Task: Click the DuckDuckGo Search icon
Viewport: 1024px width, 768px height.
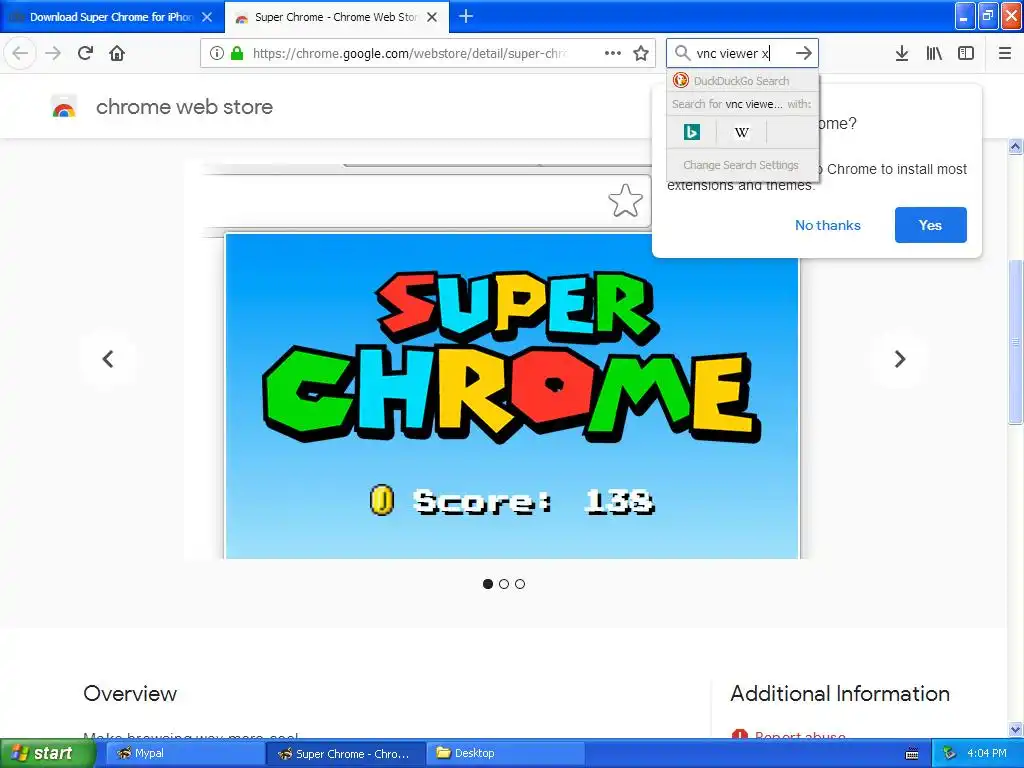Action: tap(680, 80)
